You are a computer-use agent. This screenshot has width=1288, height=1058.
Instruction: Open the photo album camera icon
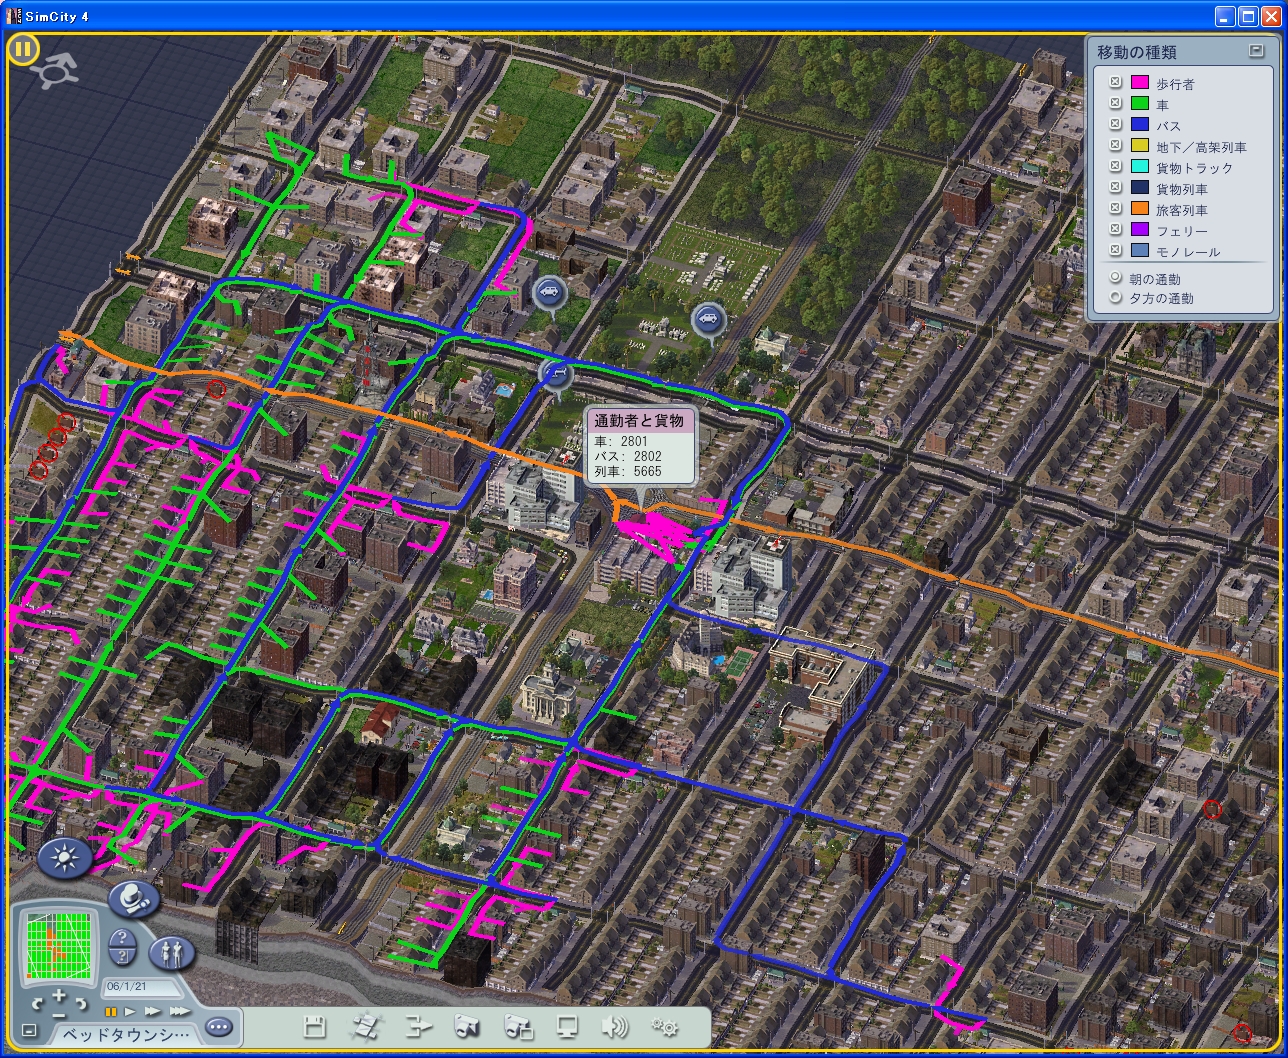click(x=518, y=1026)
